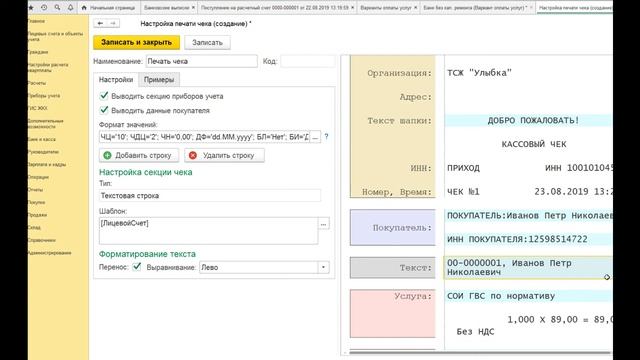Select the Услуга pink section block

393,313
